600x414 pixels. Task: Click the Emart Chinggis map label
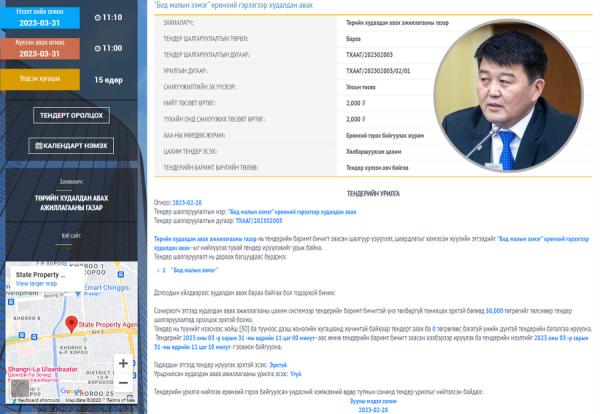pyautogui.click(x=106, y=287)
